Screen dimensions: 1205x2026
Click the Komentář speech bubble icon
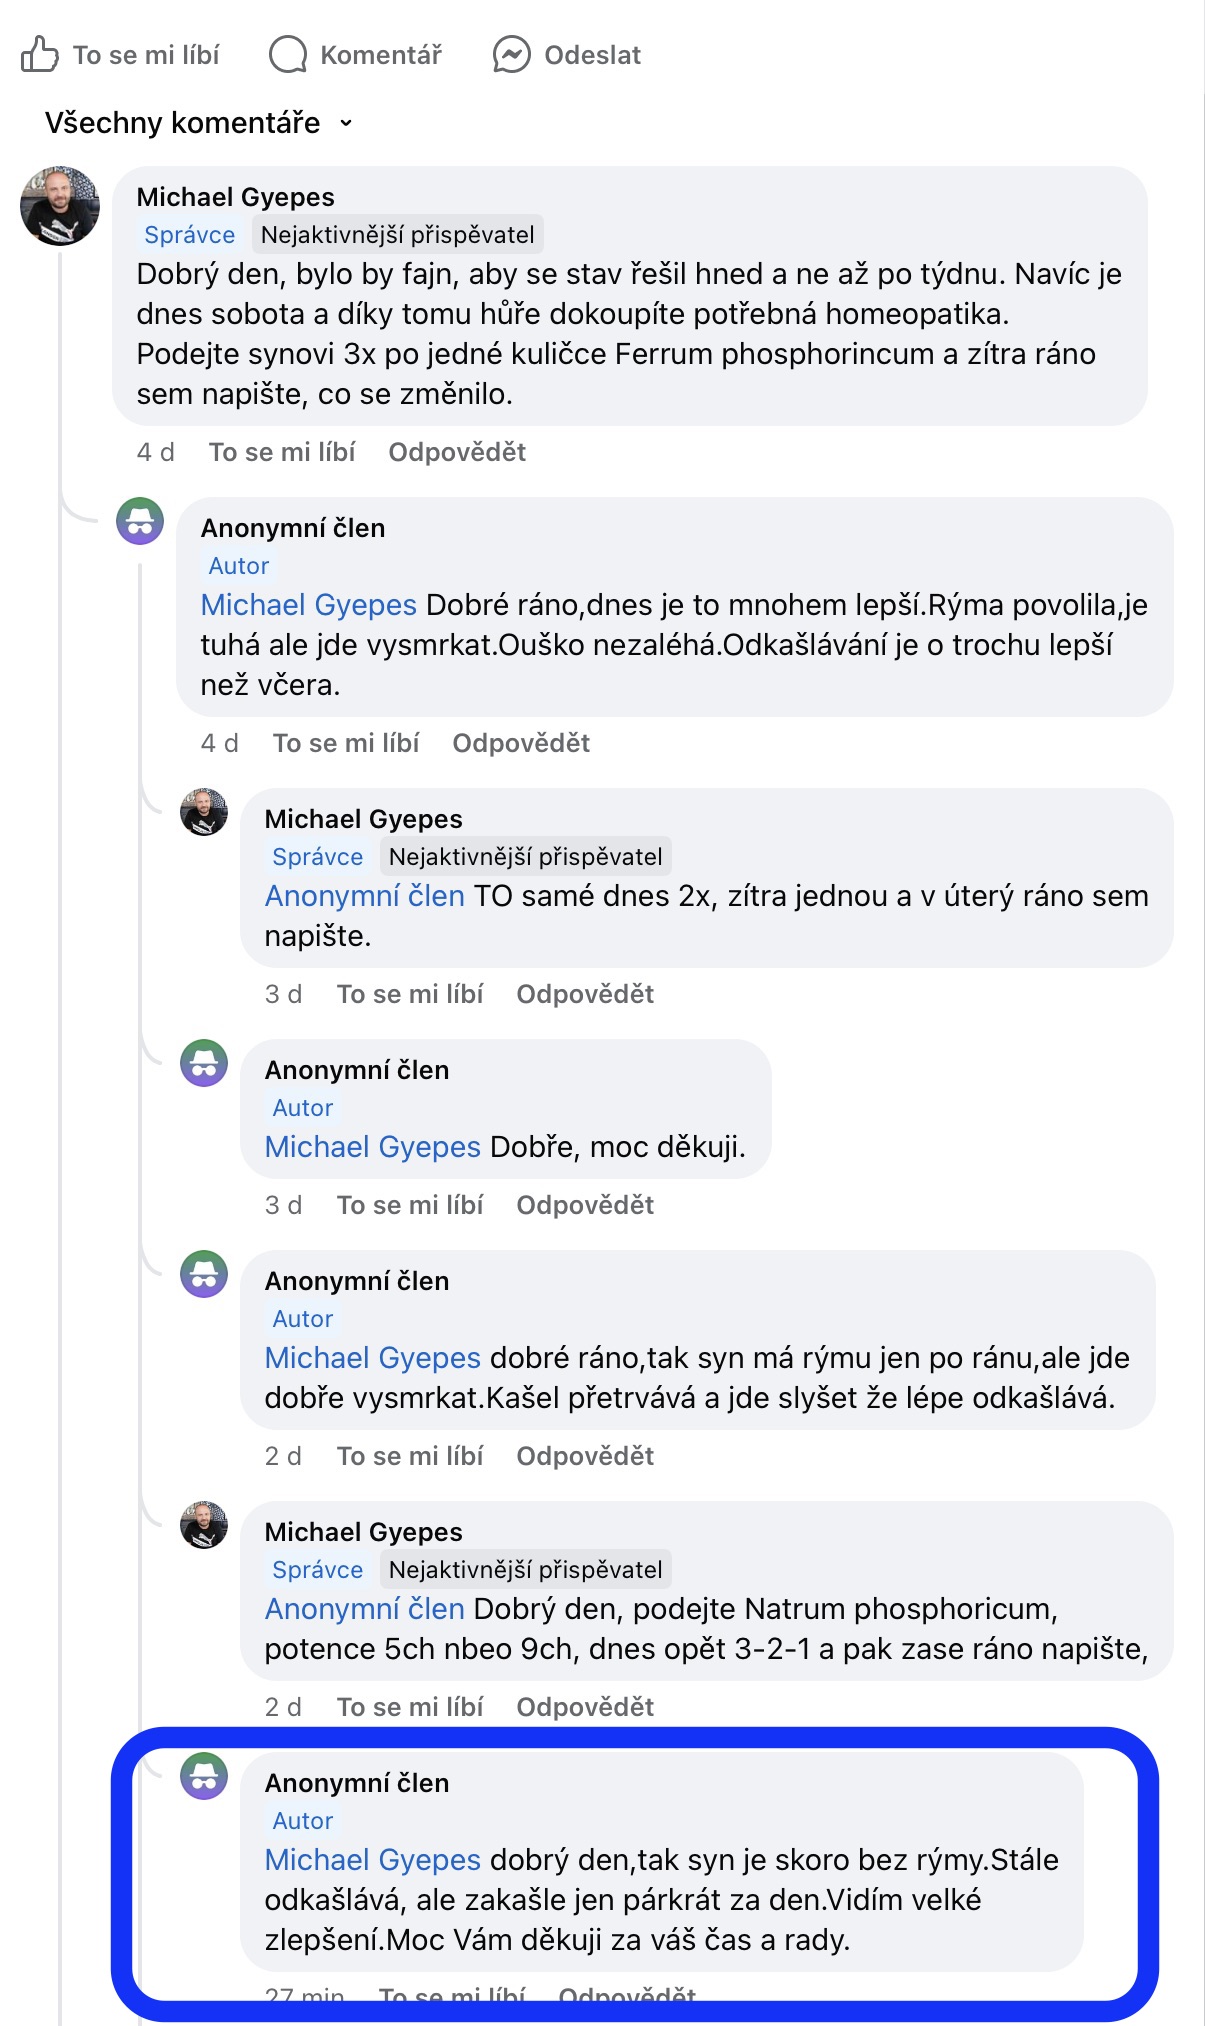pos(288,54)
